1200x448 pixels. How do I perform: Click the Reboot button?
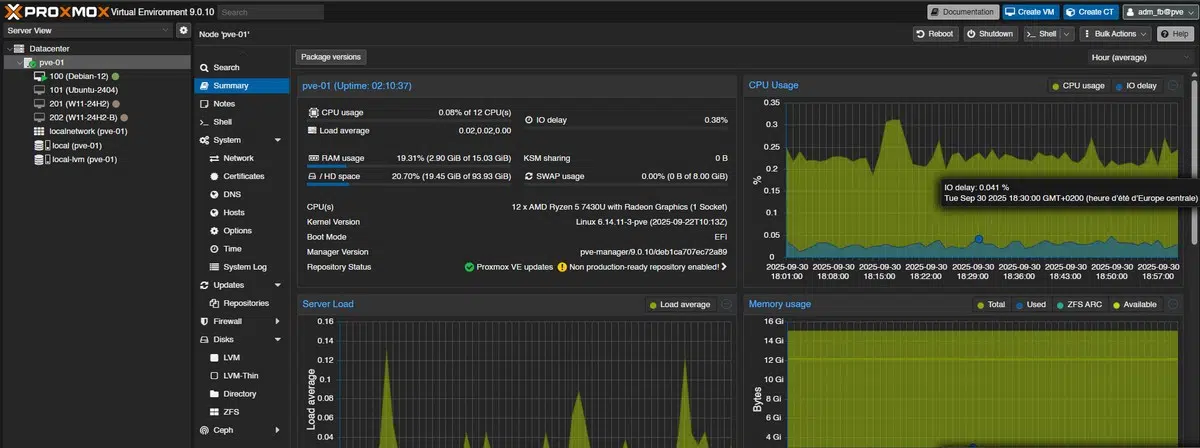click(935, 33)
